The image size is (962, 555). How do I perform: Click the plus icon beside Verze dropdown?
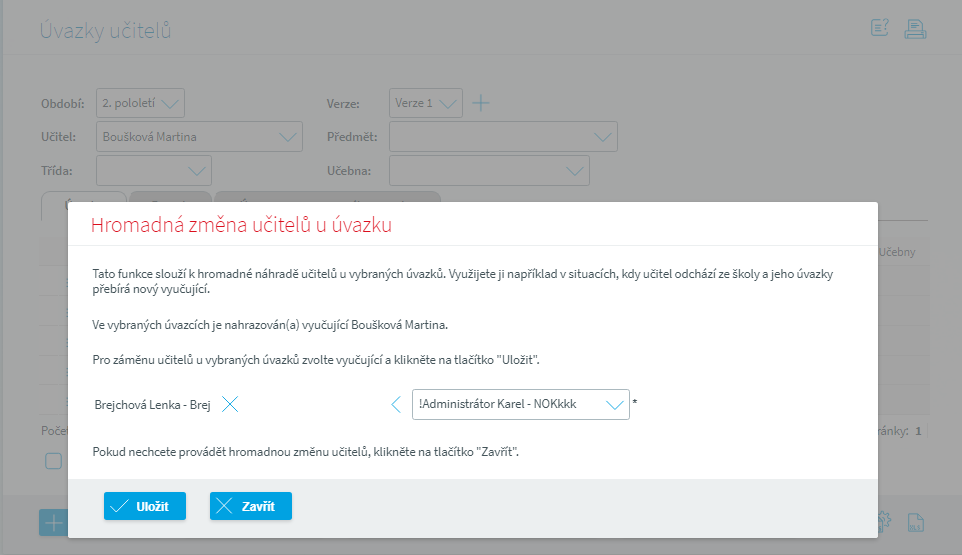click(x=481, y=103)
